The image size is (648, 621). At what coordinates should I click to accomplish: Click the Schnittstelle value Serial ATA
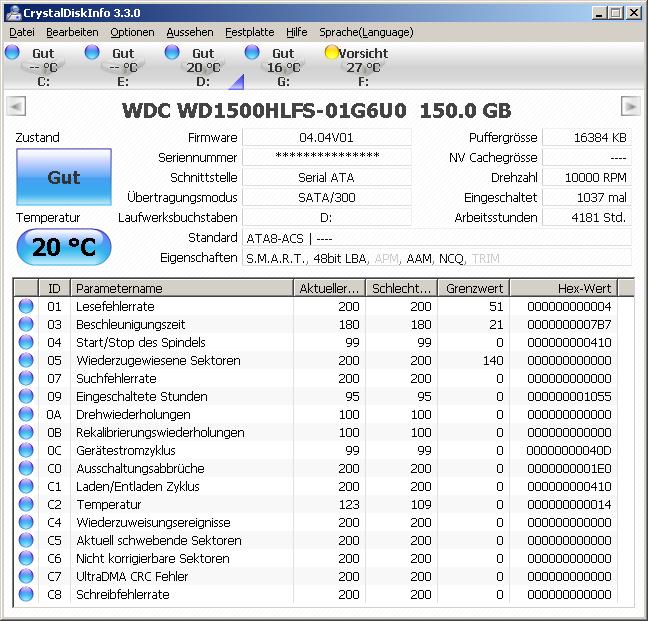coord(326,178)
